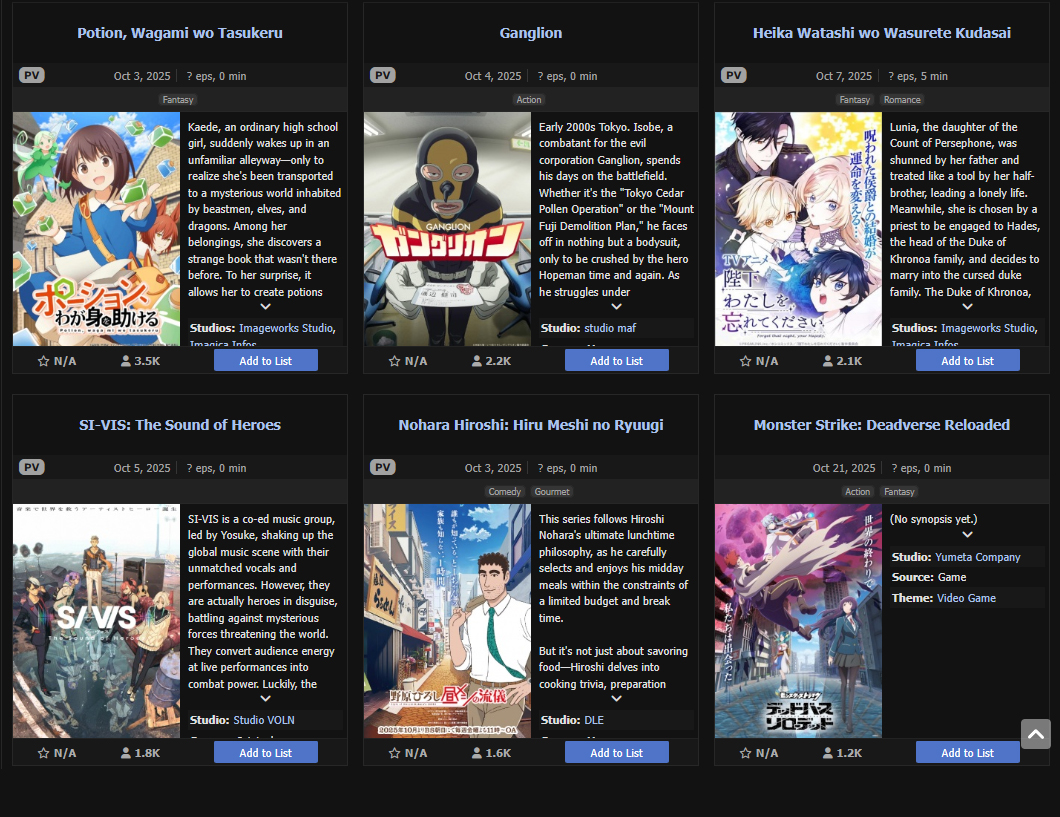Image resolution: width=1060 pixels, height=817 pixels.
Task: Click the members icon under Monster Strike
Action: [x=827, y=753]
